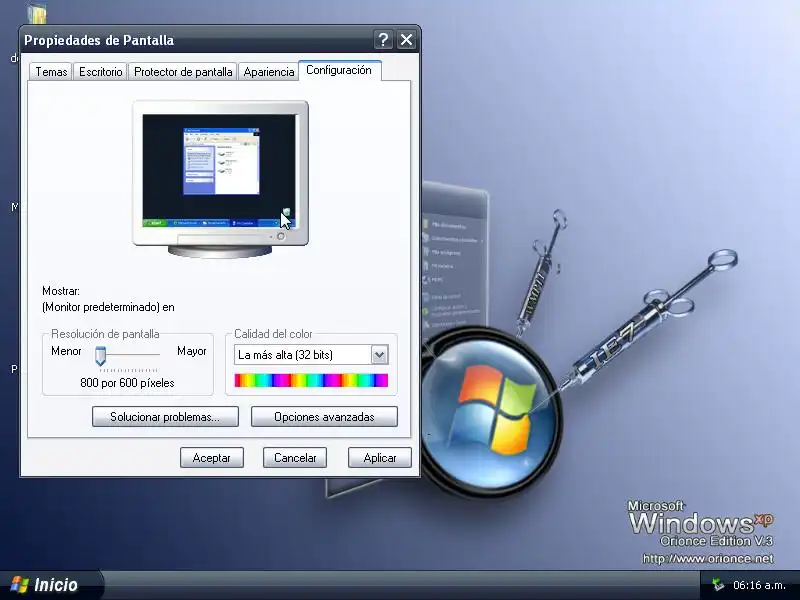This screenshot has width=800, height=600.
Task: Click the desktop folder icon behind the dialog
Action: click(37, 14)
